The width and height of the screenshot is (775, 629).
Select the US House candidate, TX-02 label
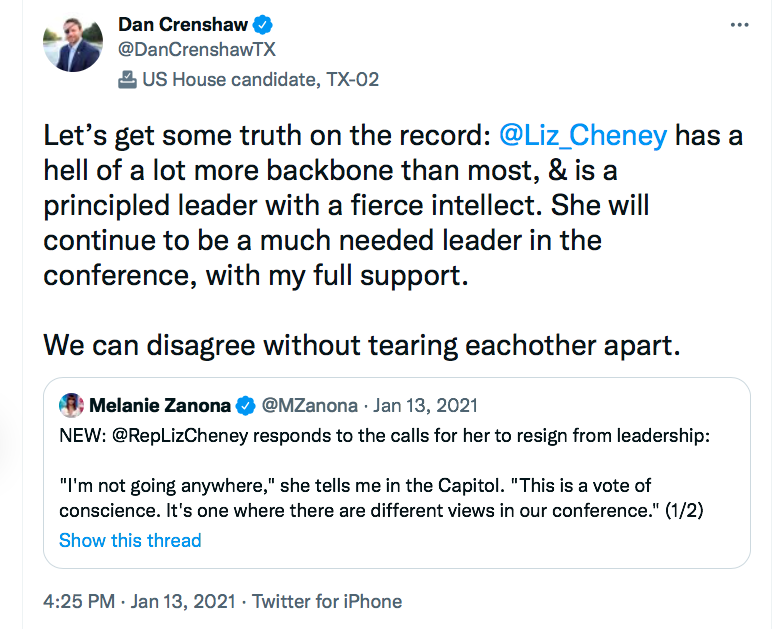point(261,79)
